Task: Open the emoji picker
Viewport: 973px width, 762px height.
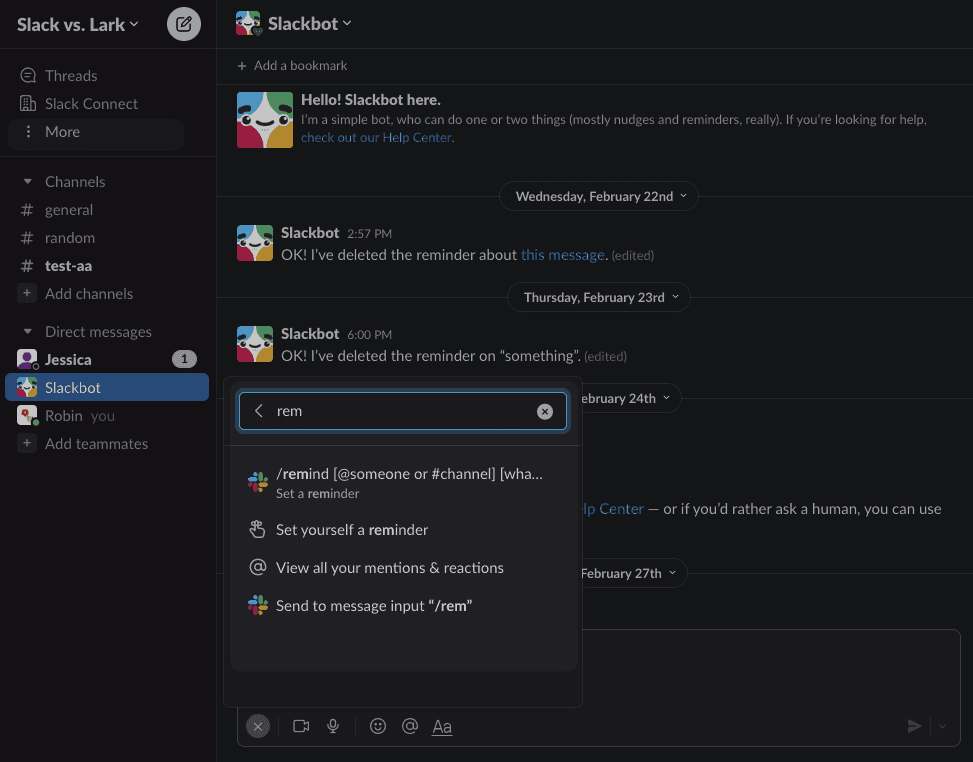Action: pyautogui.click(x=378, y=726)
